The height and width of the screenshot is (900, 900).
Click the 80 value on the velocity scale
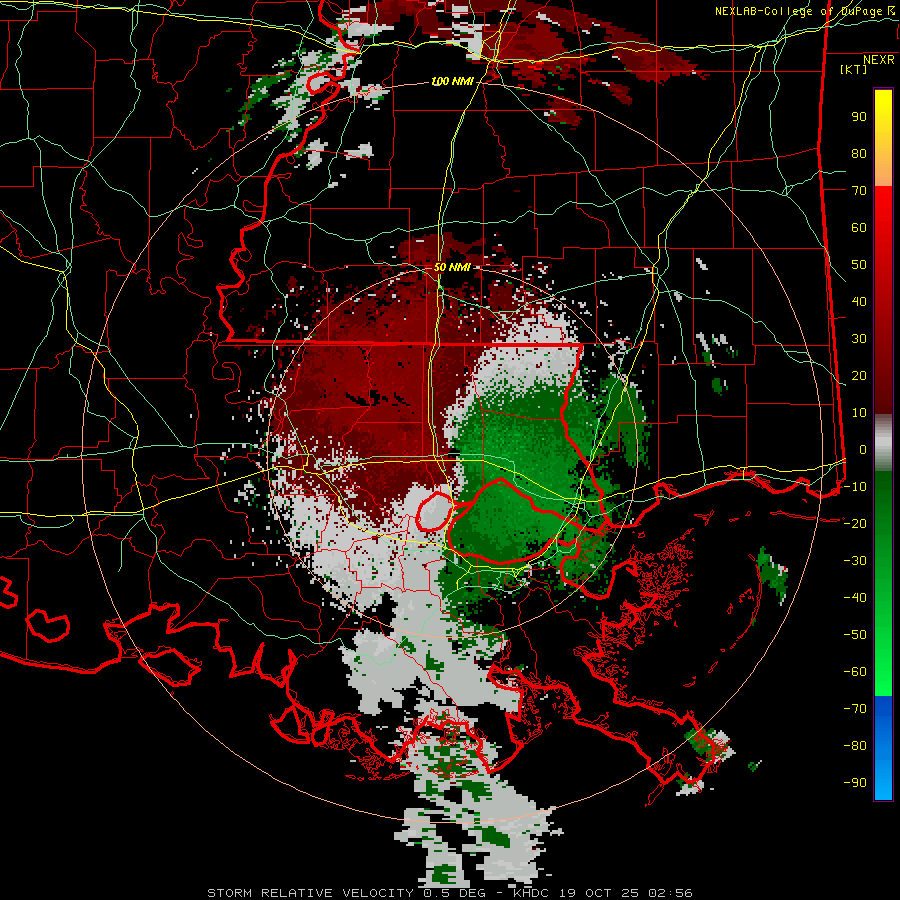tap(859, 153)
